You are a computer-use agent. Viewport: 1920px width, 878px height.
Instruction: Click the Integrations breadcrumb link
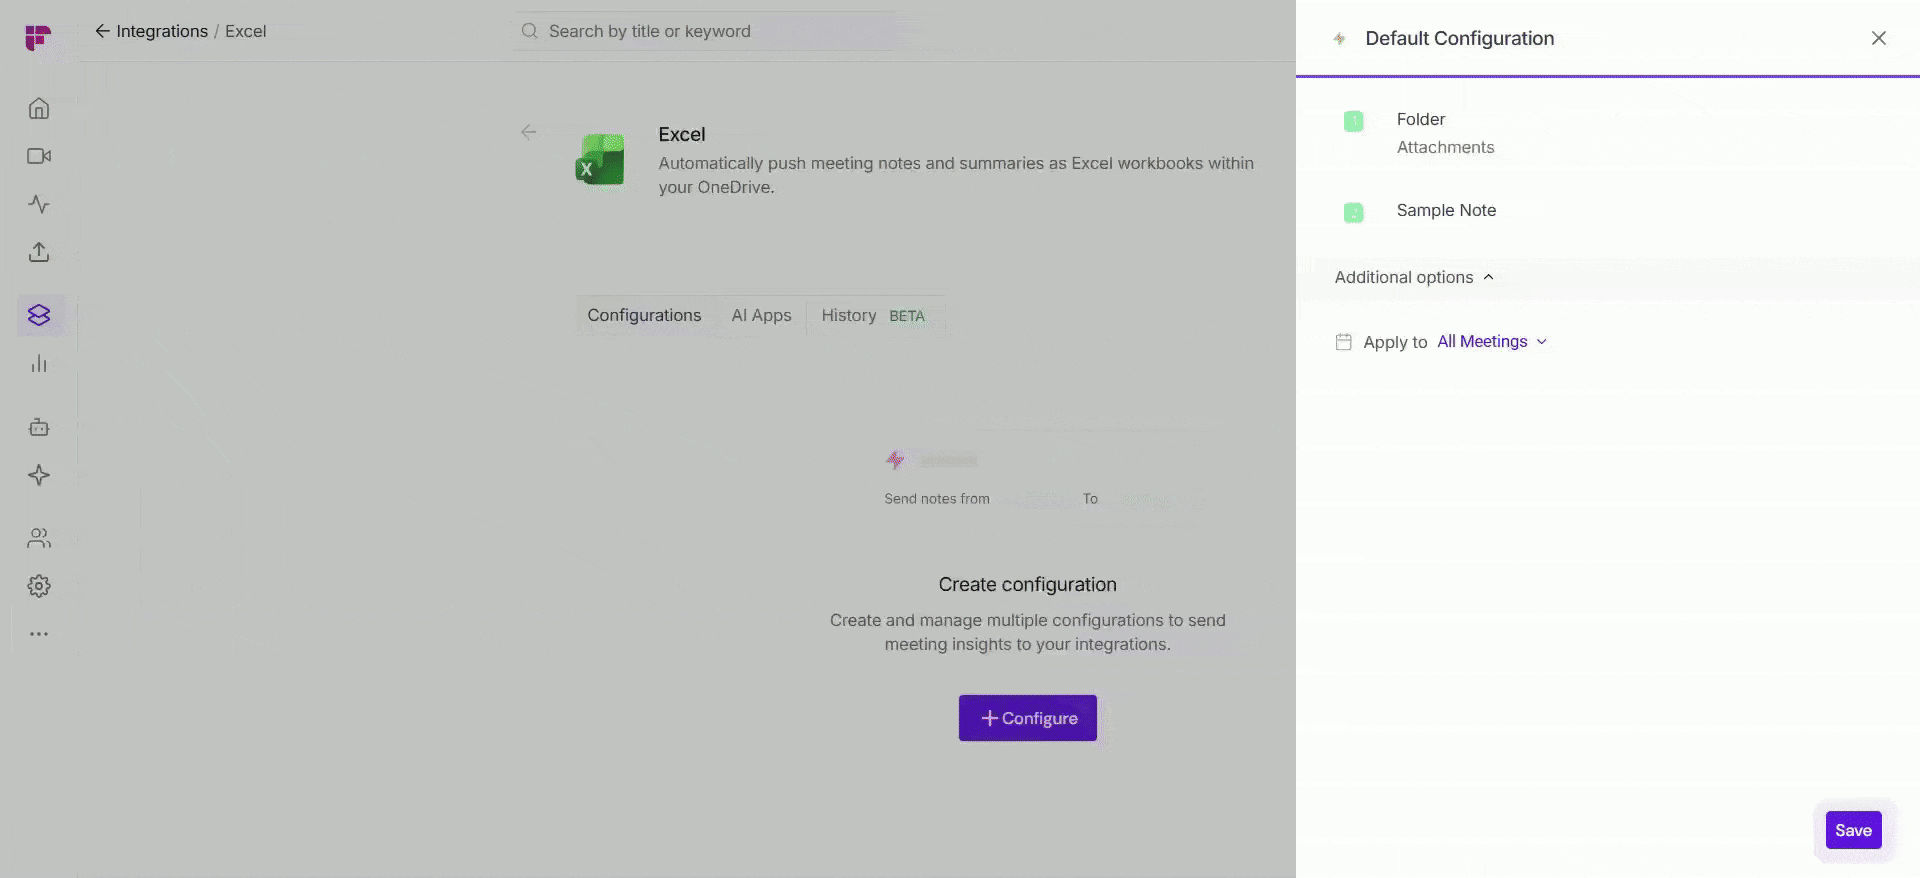[162, 31]
